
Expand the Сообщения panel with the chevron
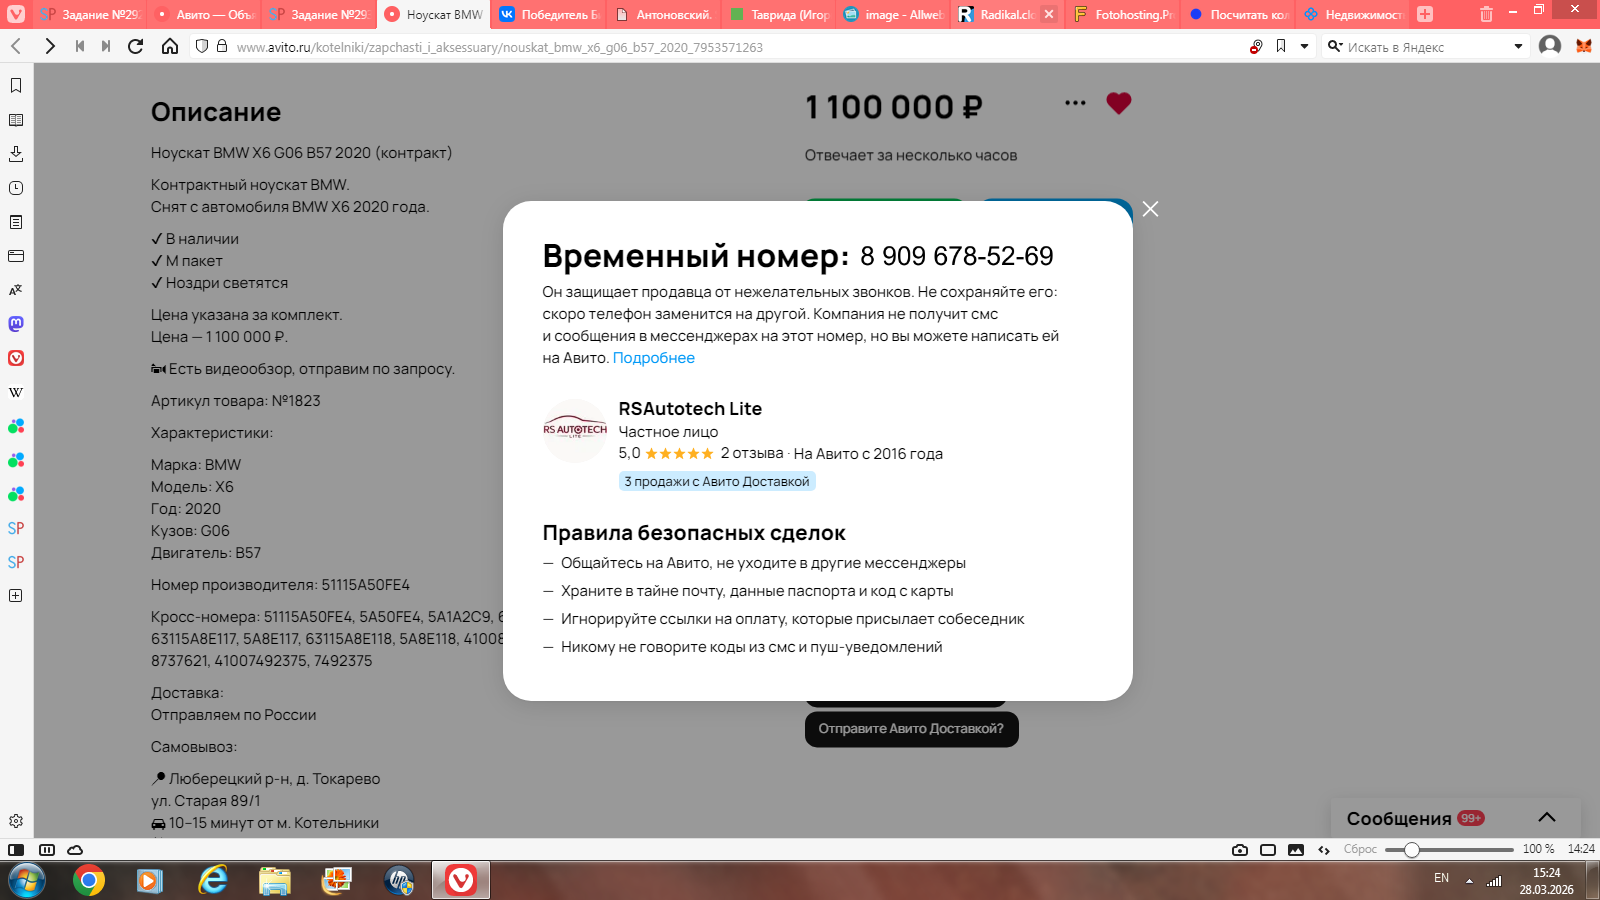click(x=1547, y=818)
